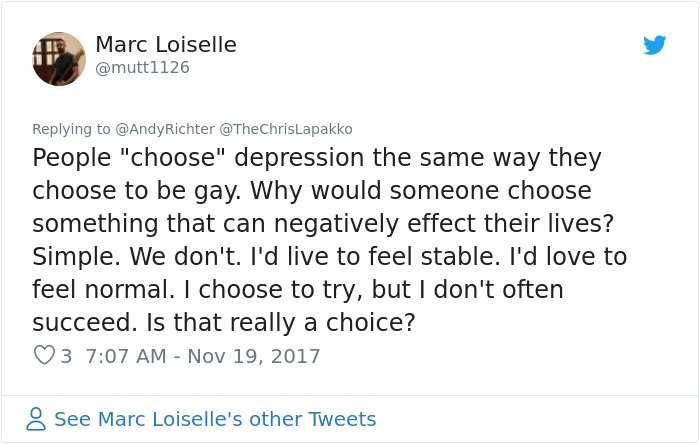Click the display name Marc Loiselle
The width and height of the screenshot is (700, 444).
(166, 44)
